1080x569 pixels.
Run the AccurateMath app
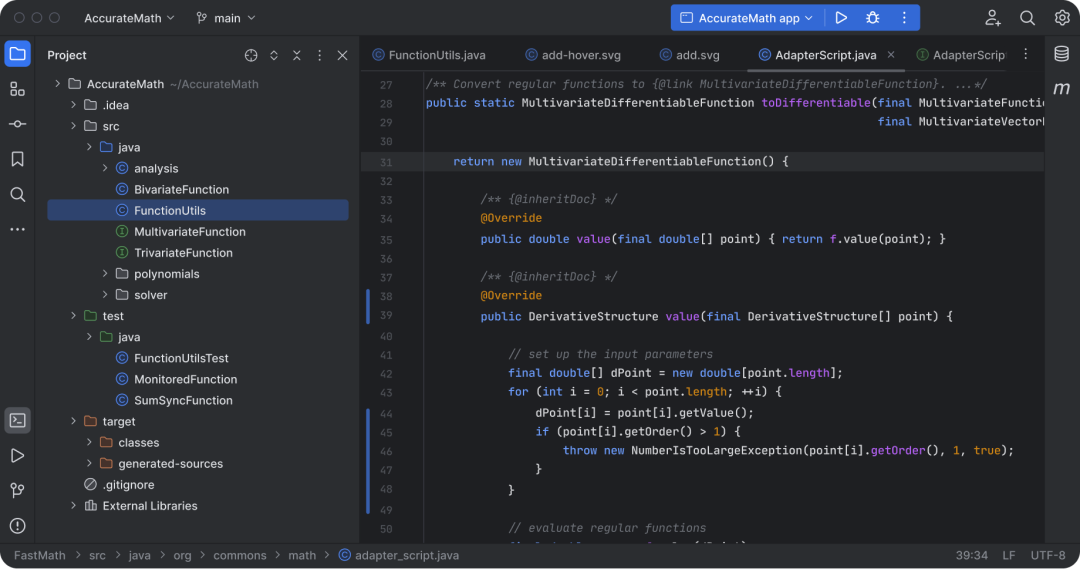click(841, 18)
